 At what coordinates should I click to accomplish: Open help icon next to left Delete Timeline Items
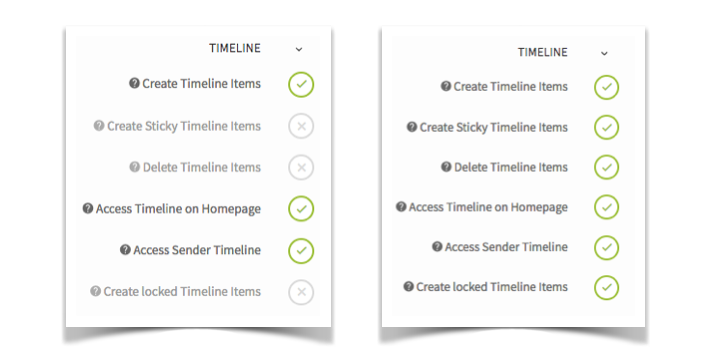[x=135, y=166]
